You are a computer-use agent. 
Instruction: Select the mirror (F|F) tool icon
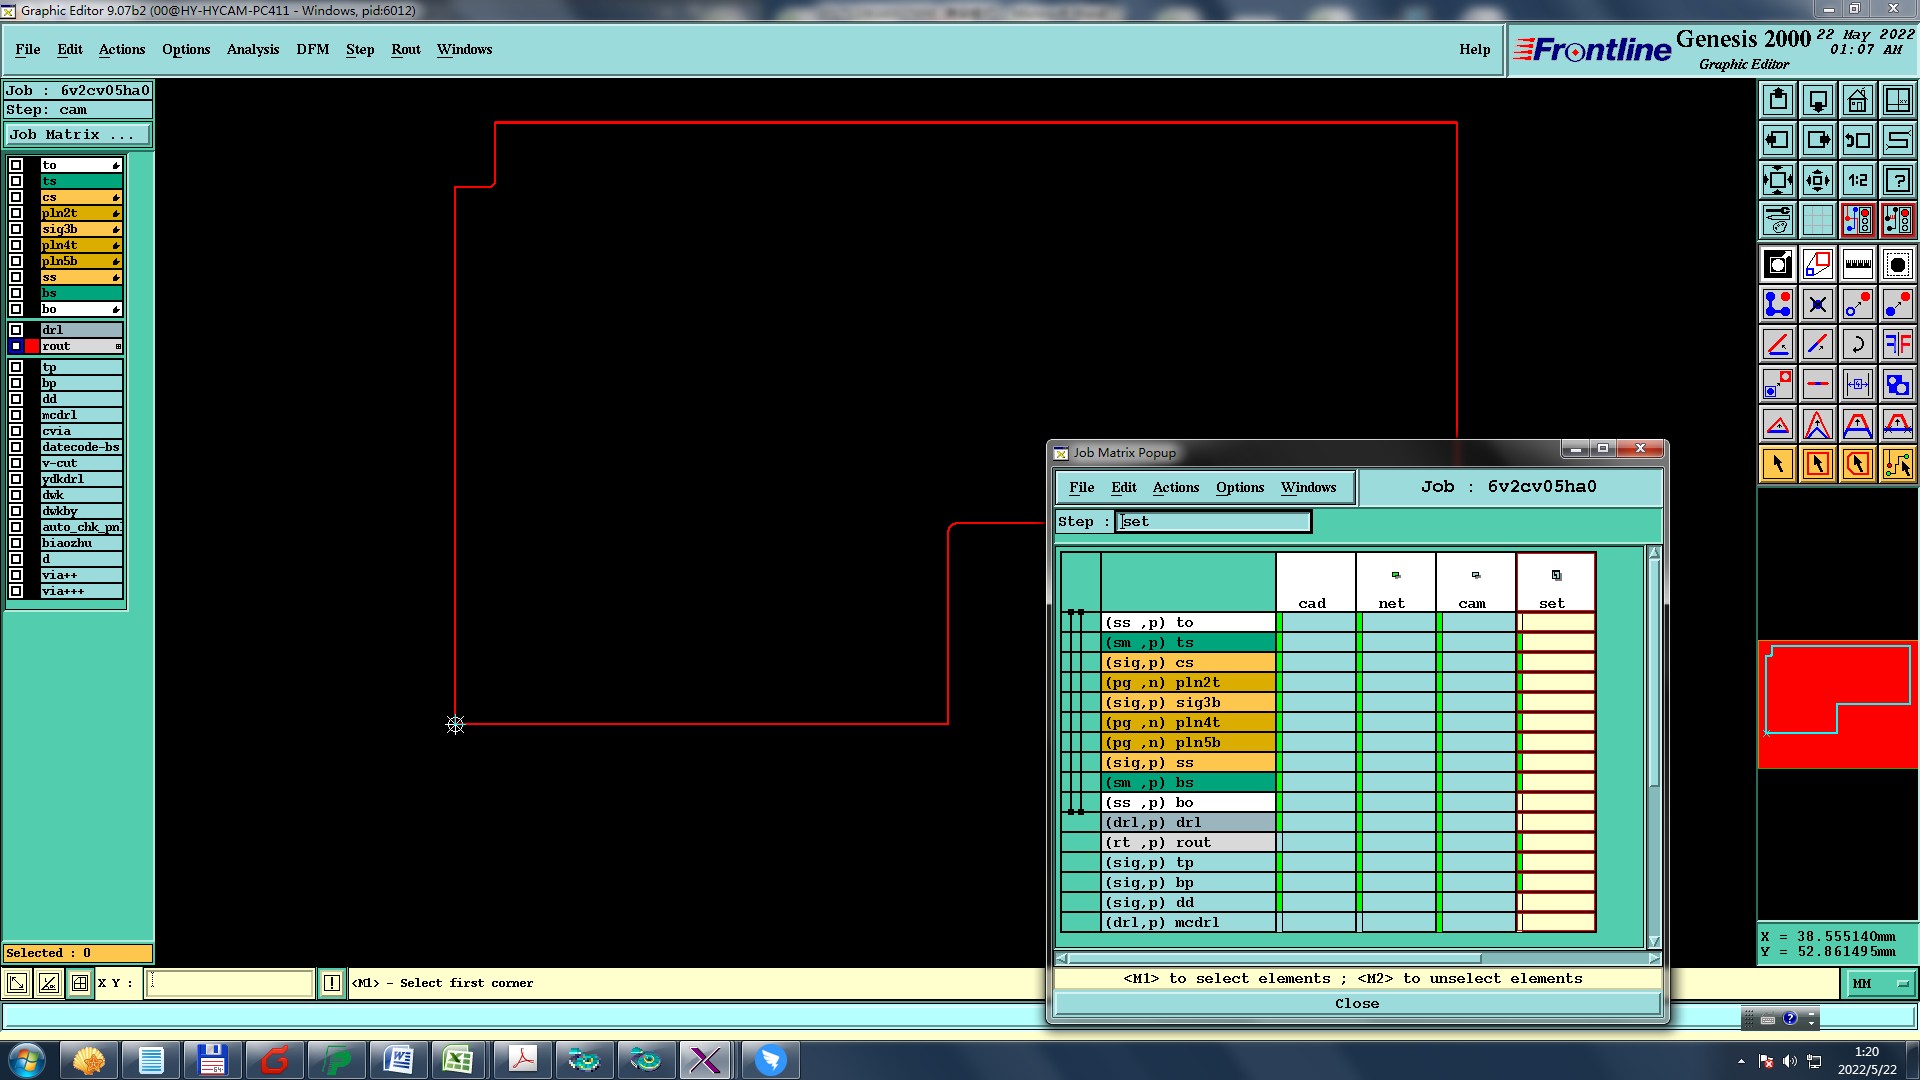(1897, 344)
